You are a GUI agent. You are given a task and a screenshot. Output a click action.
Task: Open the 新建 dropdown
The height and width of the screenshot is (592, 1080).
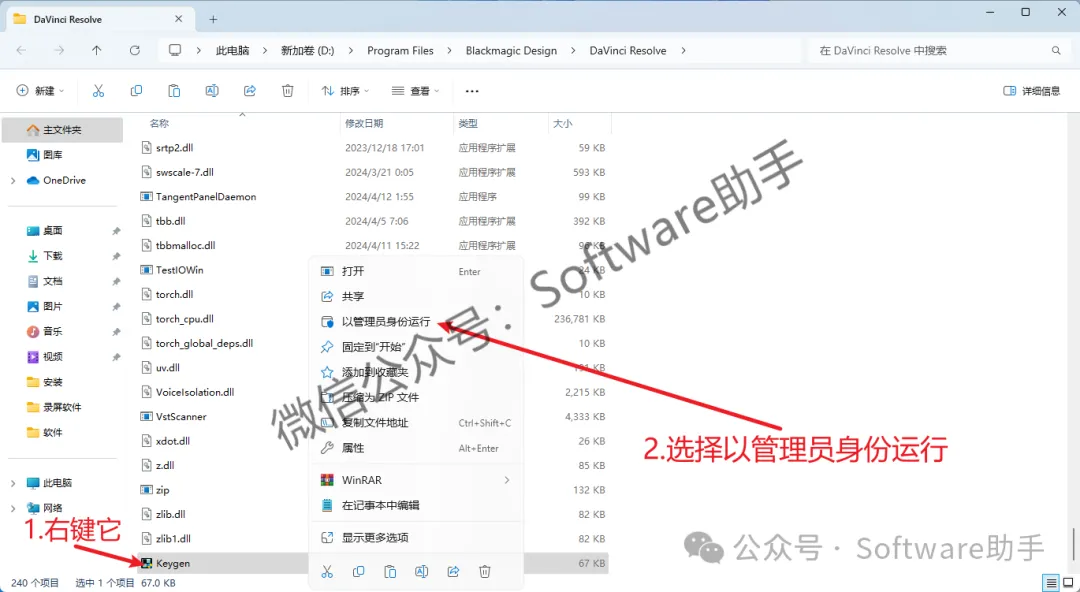pos(41,91)
